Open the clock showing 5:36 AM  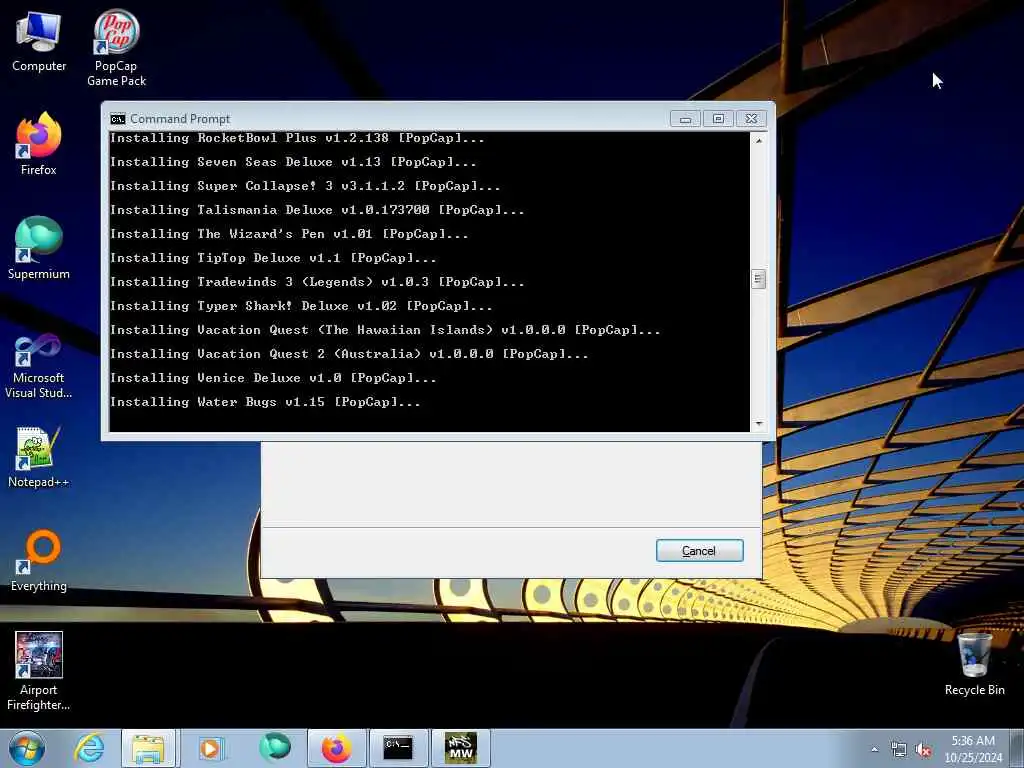(x=973, y=749)
